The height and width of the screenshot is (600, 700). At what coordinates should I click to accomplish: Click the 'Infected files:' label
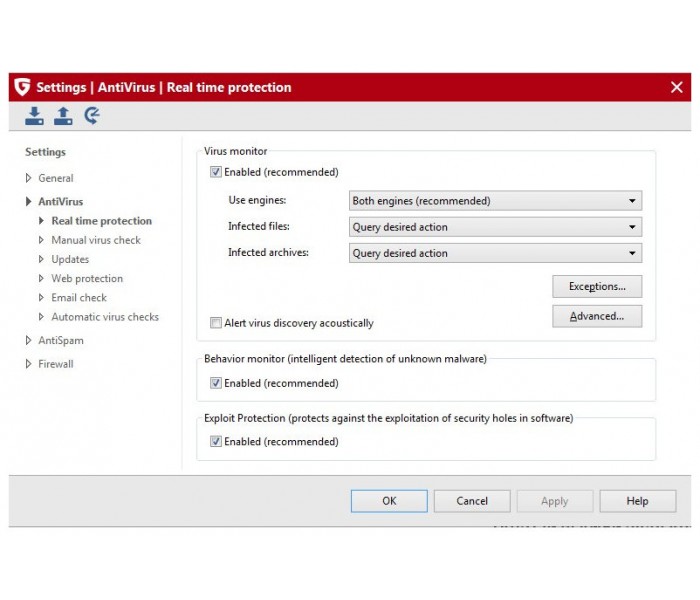pyautogui.click(x=259, y=226)
